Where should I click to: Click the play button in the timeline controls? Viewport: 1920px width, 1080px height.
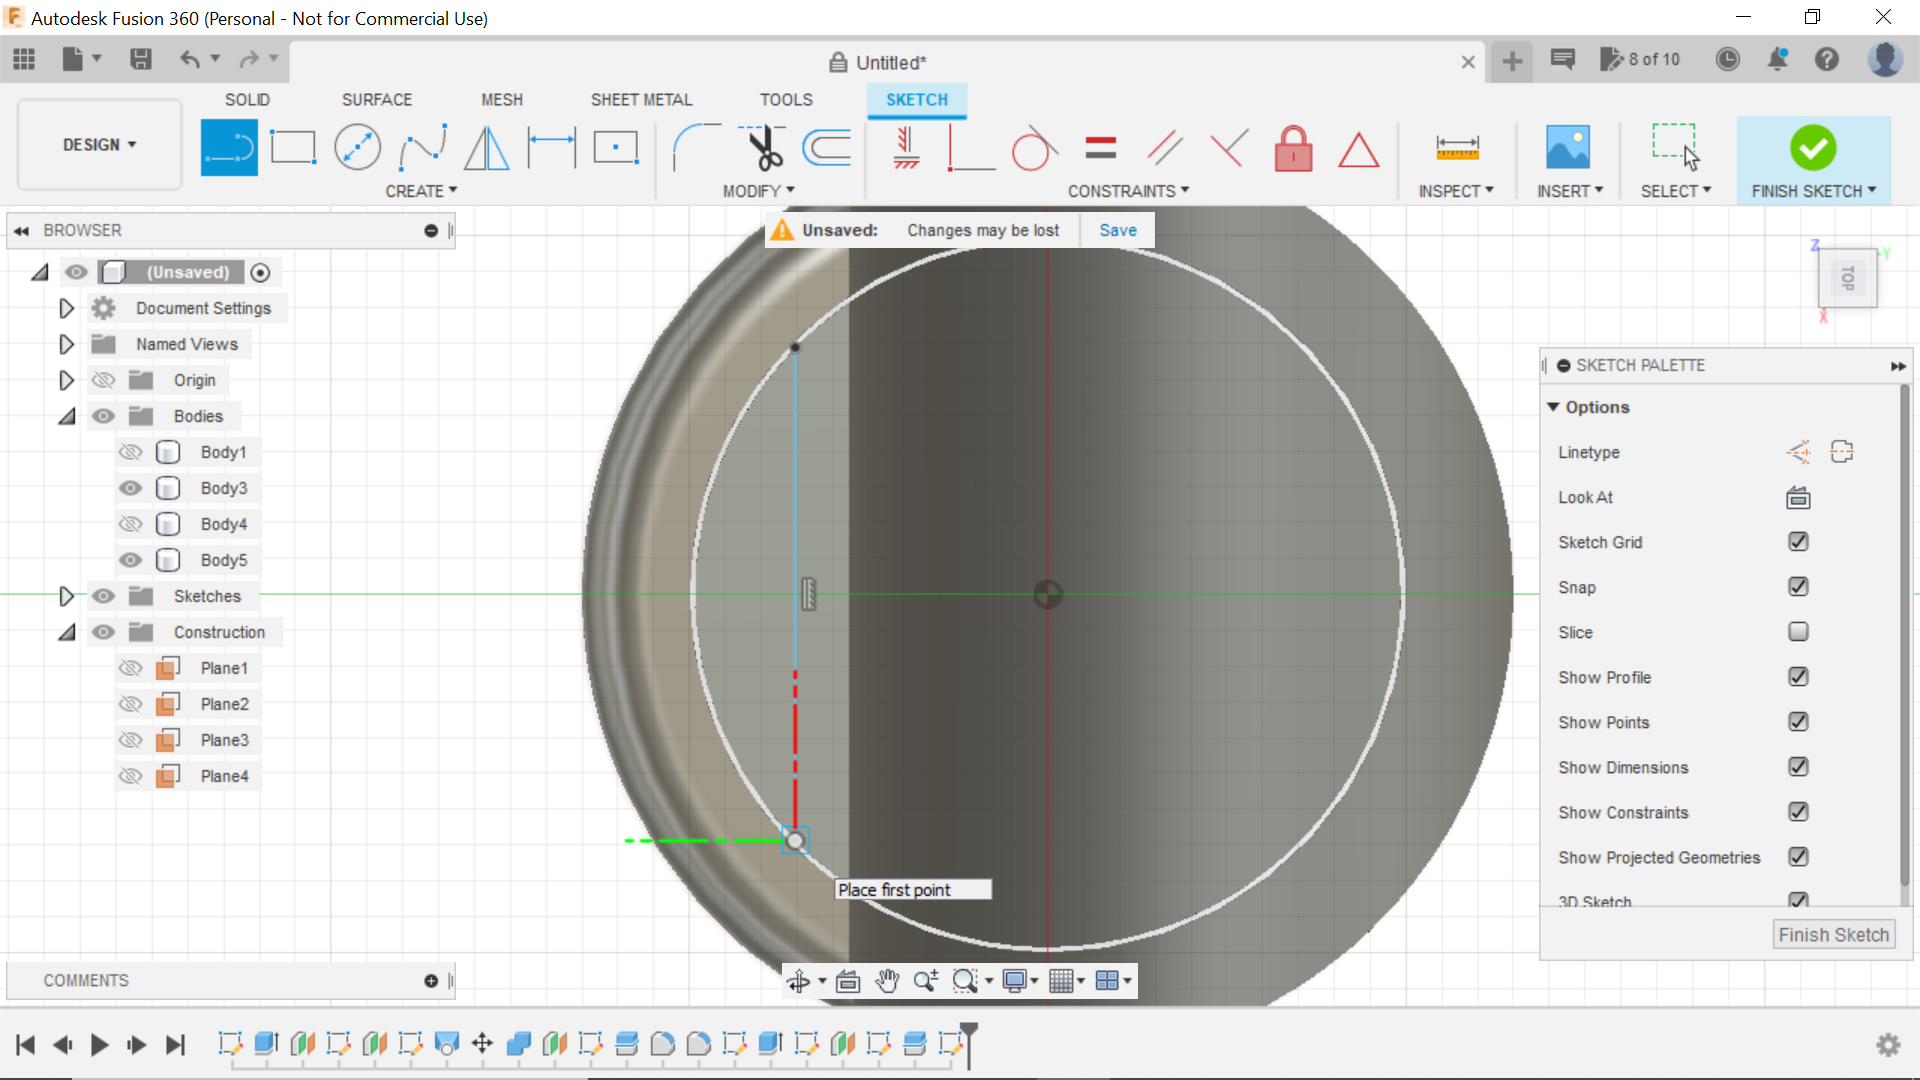pyautogui.click(x=99, y=1045)
